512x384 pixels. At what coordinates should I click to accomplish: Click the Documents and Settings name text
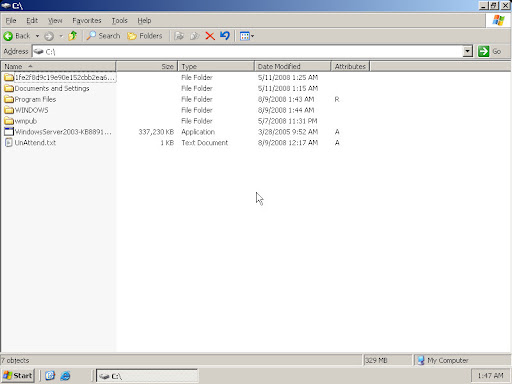[x=52, y=88]
